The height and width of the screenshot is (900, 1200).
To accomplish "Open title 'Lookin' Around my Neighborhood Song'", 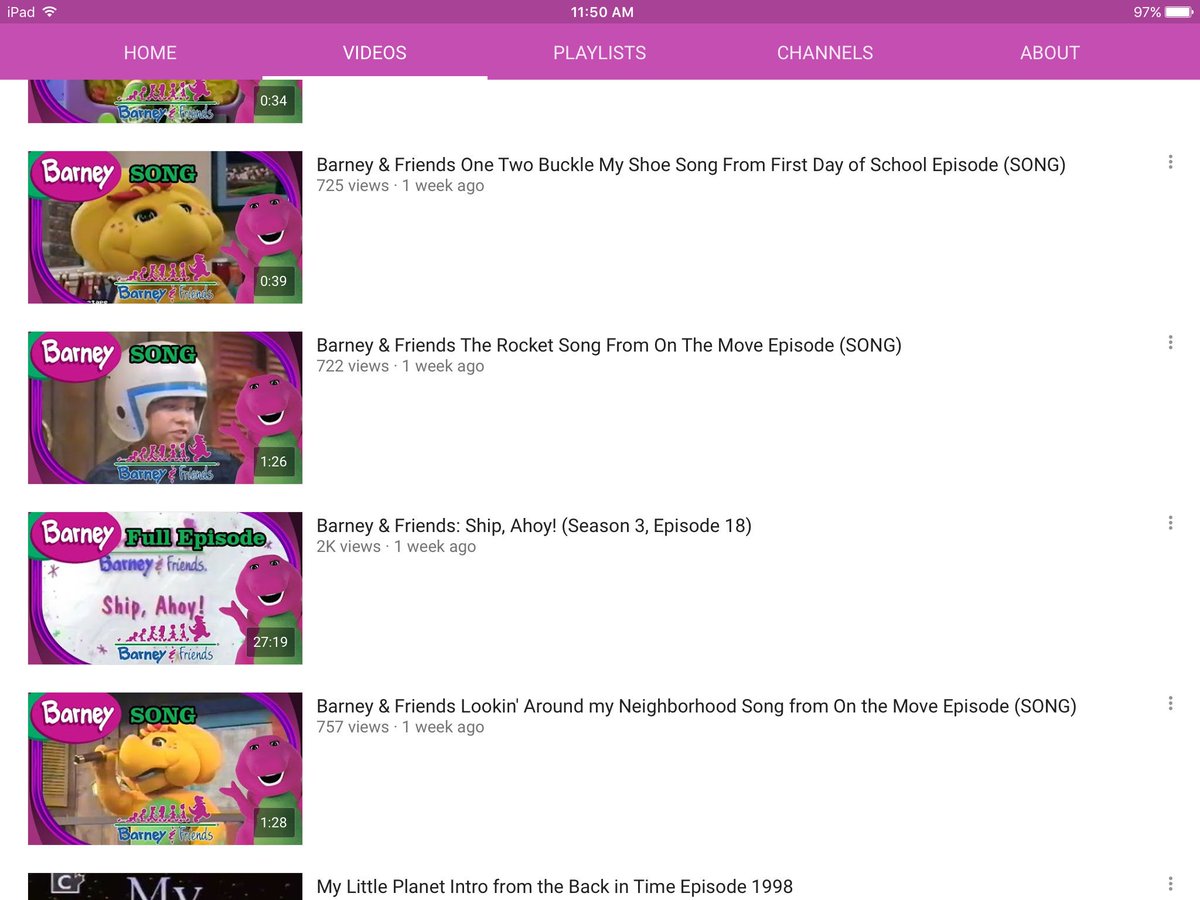I will 696,706.
